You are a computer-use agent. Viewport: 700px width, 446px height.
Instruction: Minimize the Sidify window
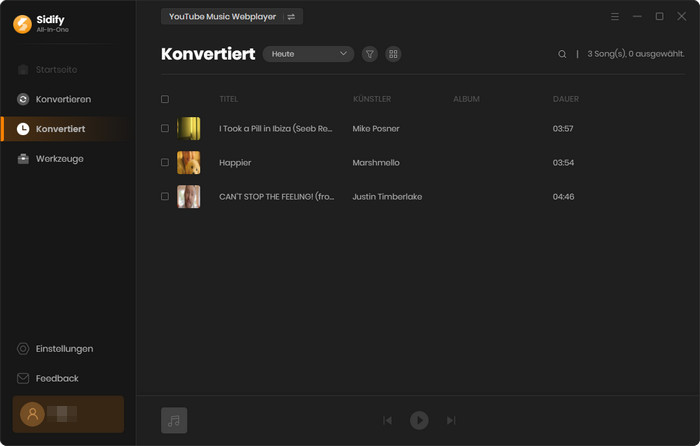637,17
